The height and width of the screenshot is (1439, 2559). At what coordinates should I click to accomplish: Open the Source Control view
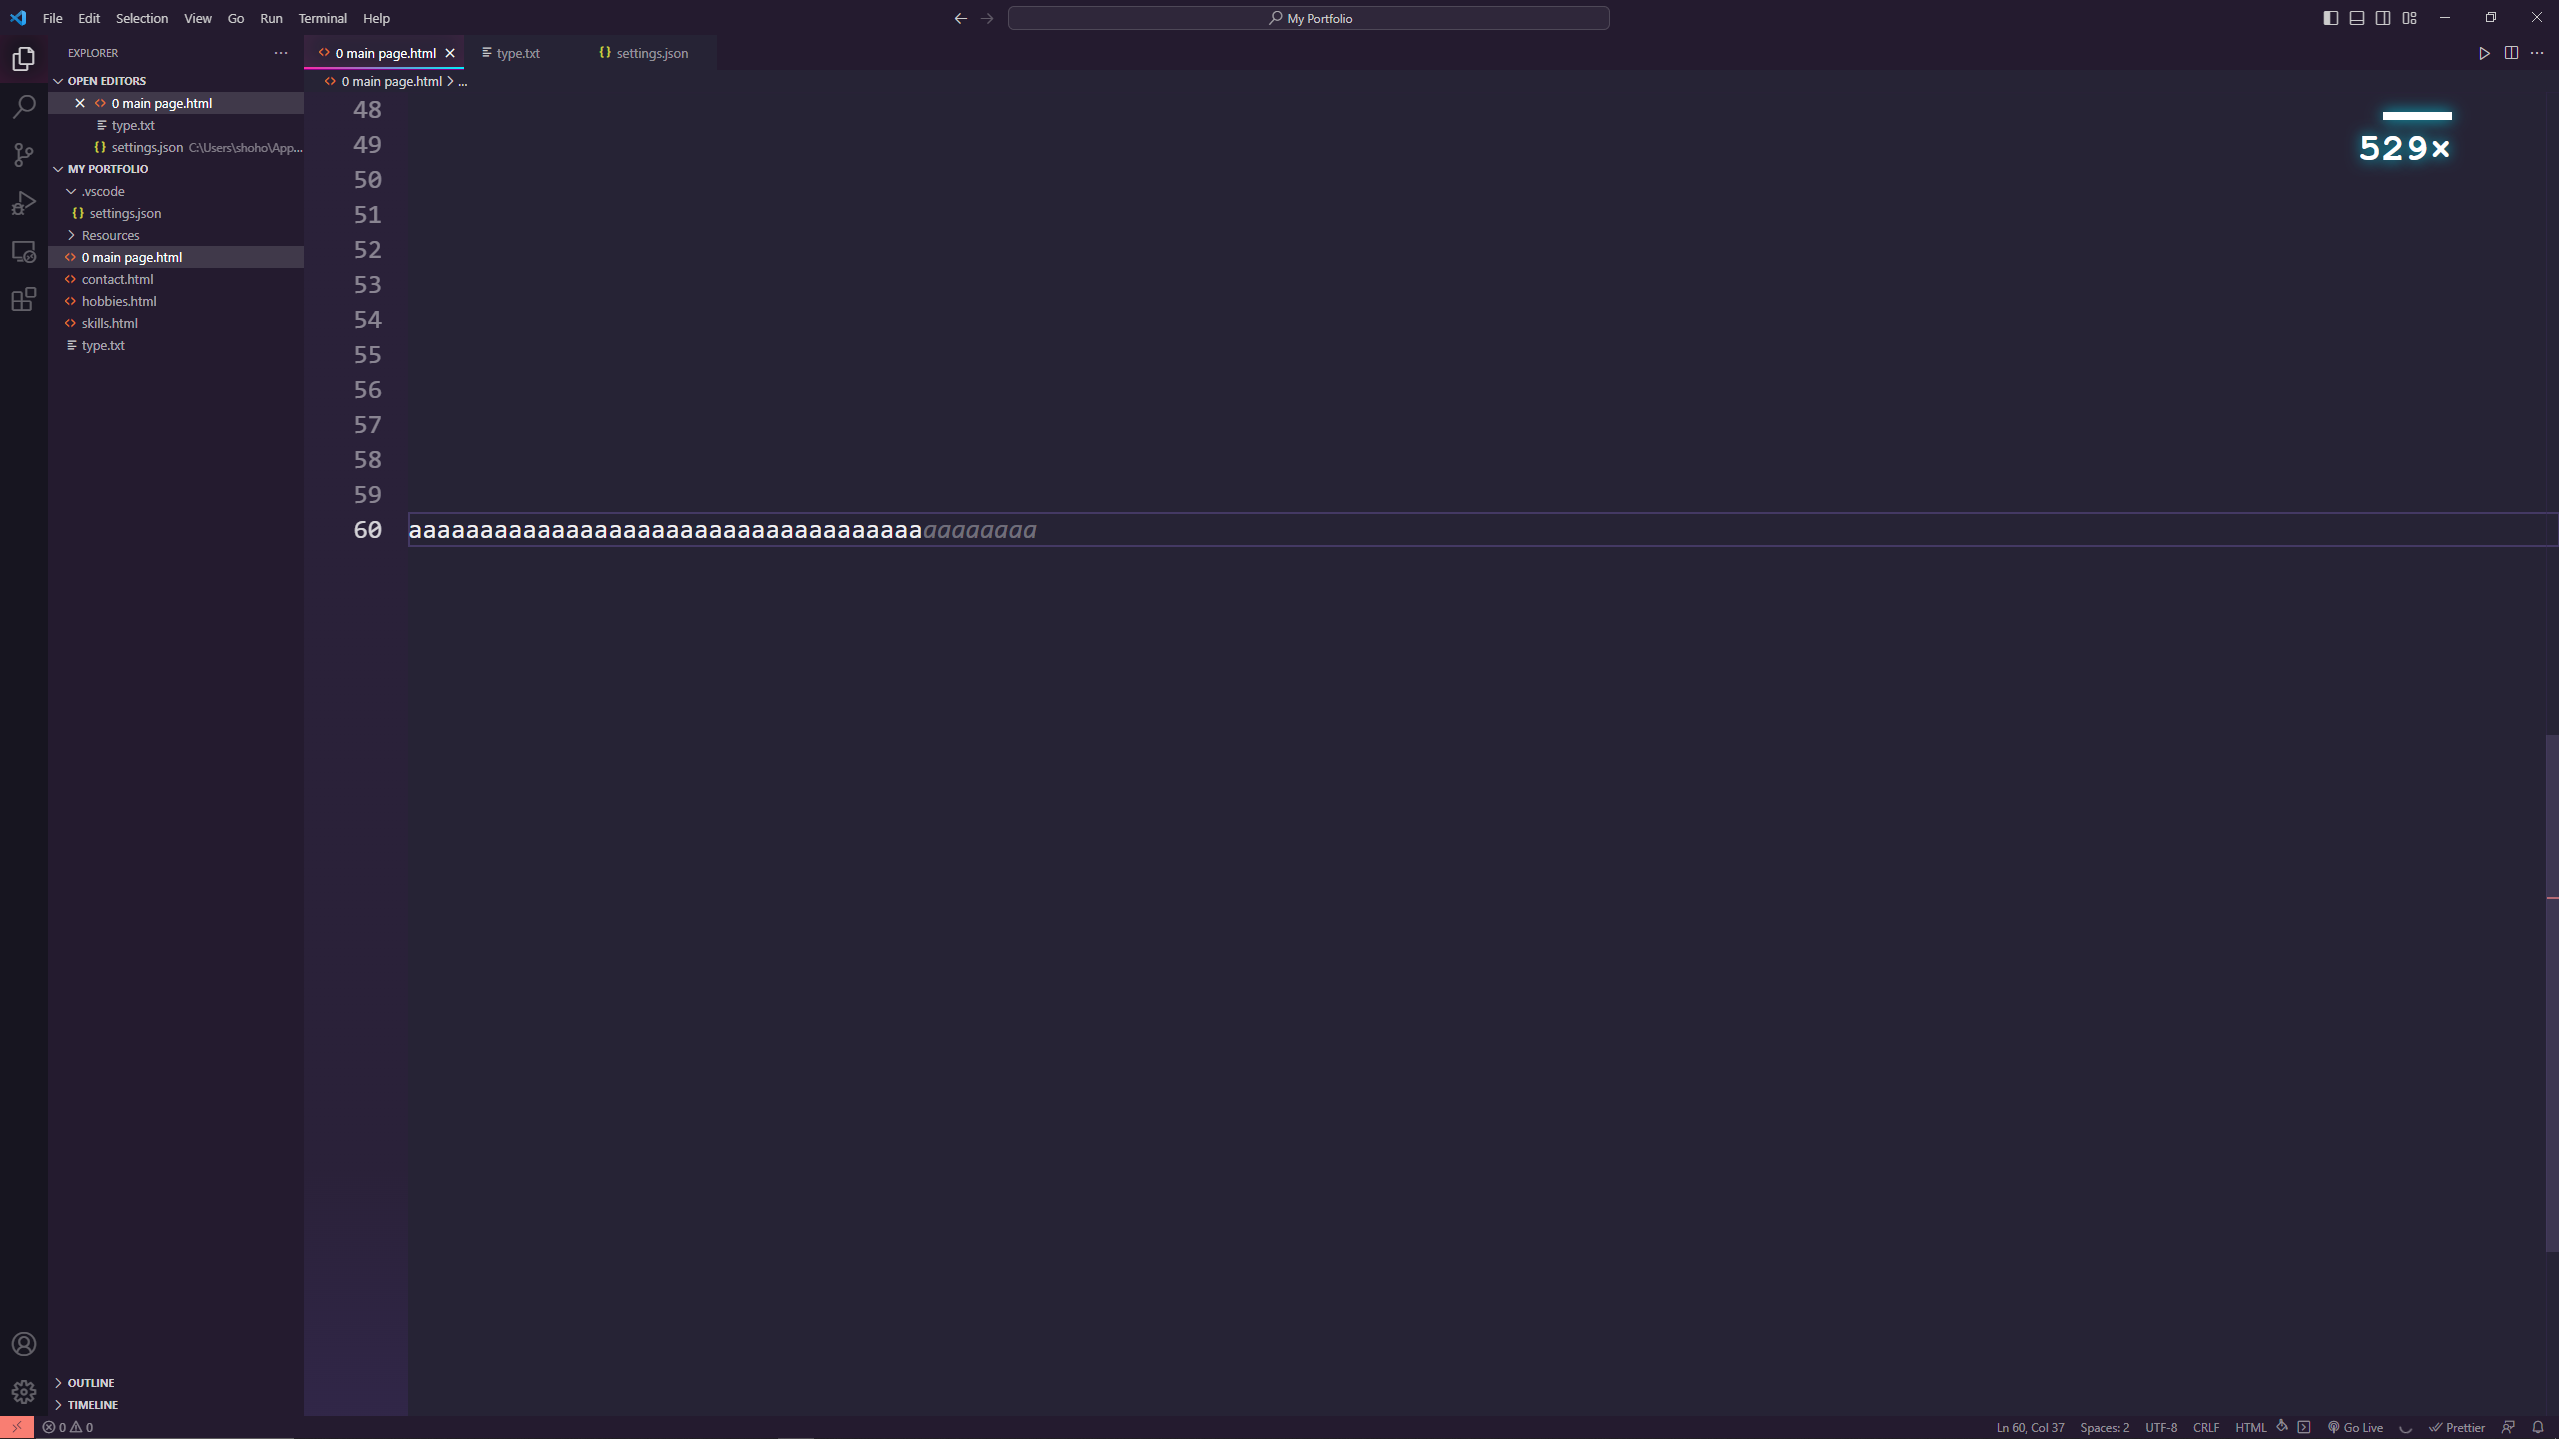click(23, 154)
